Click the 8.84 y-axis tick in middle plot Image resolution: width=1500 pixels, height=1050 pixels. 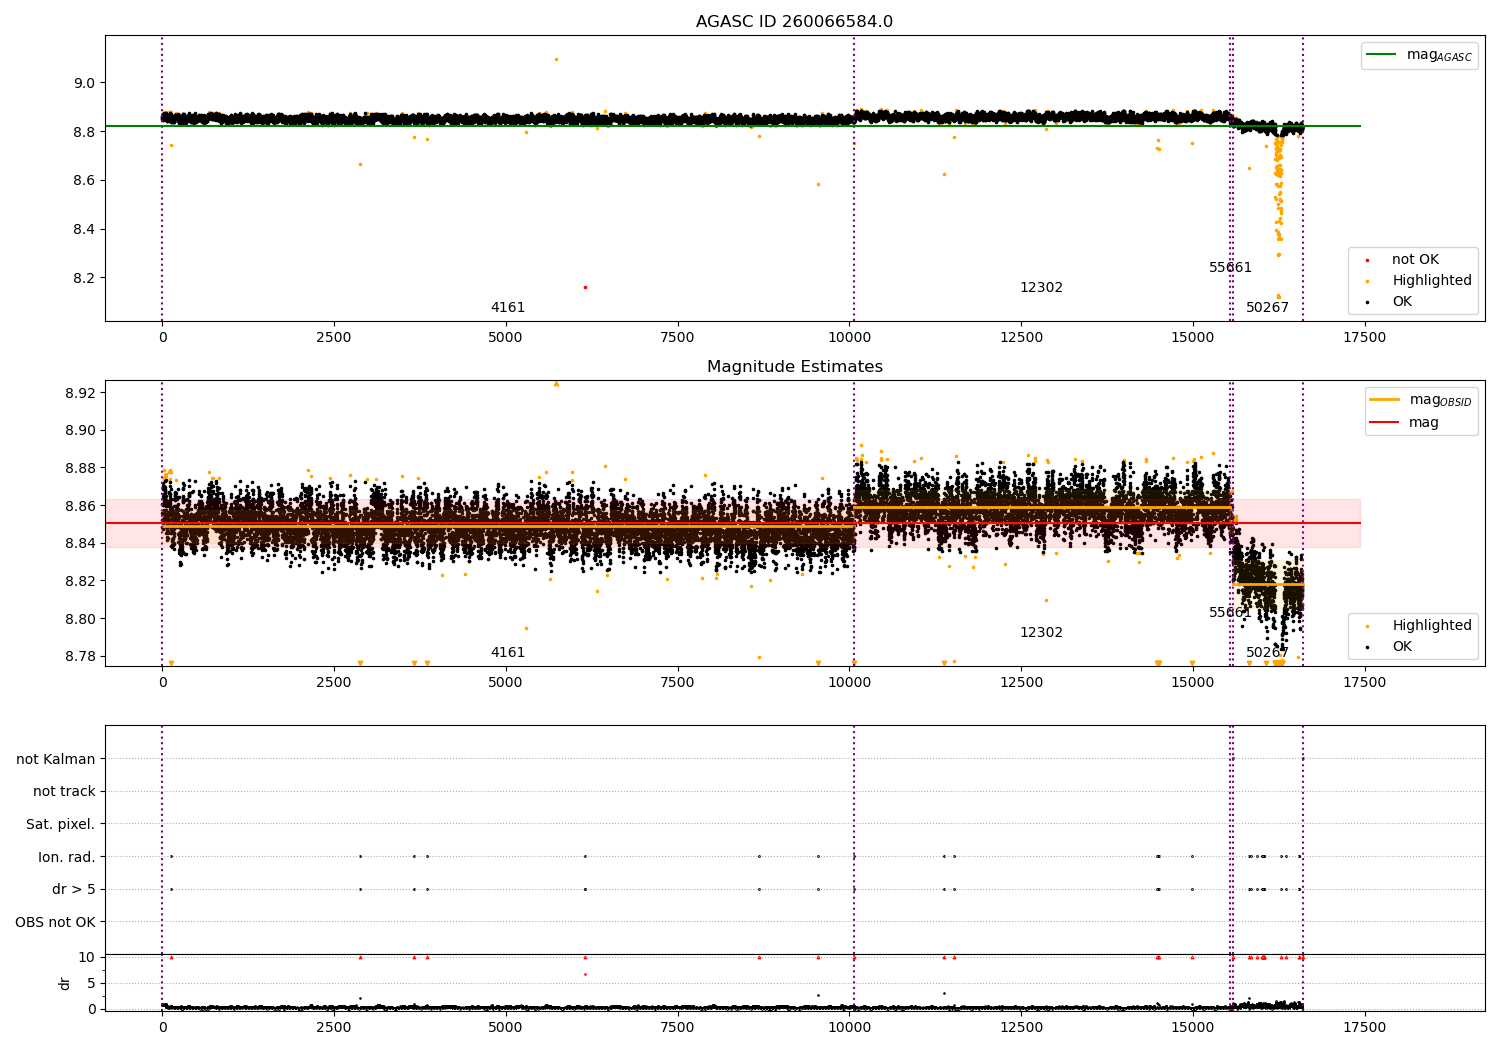point(79,544)
